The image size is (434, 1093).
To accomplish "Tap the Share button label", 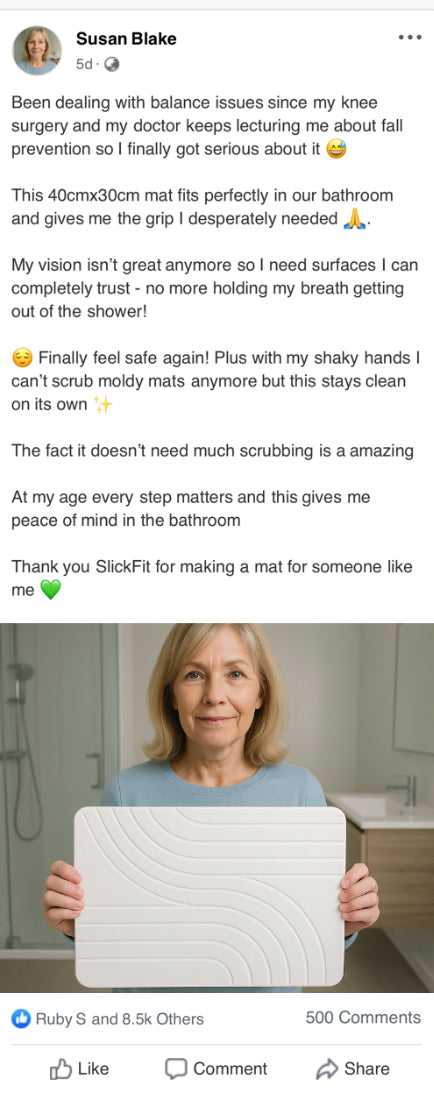I will [366, 1069].
